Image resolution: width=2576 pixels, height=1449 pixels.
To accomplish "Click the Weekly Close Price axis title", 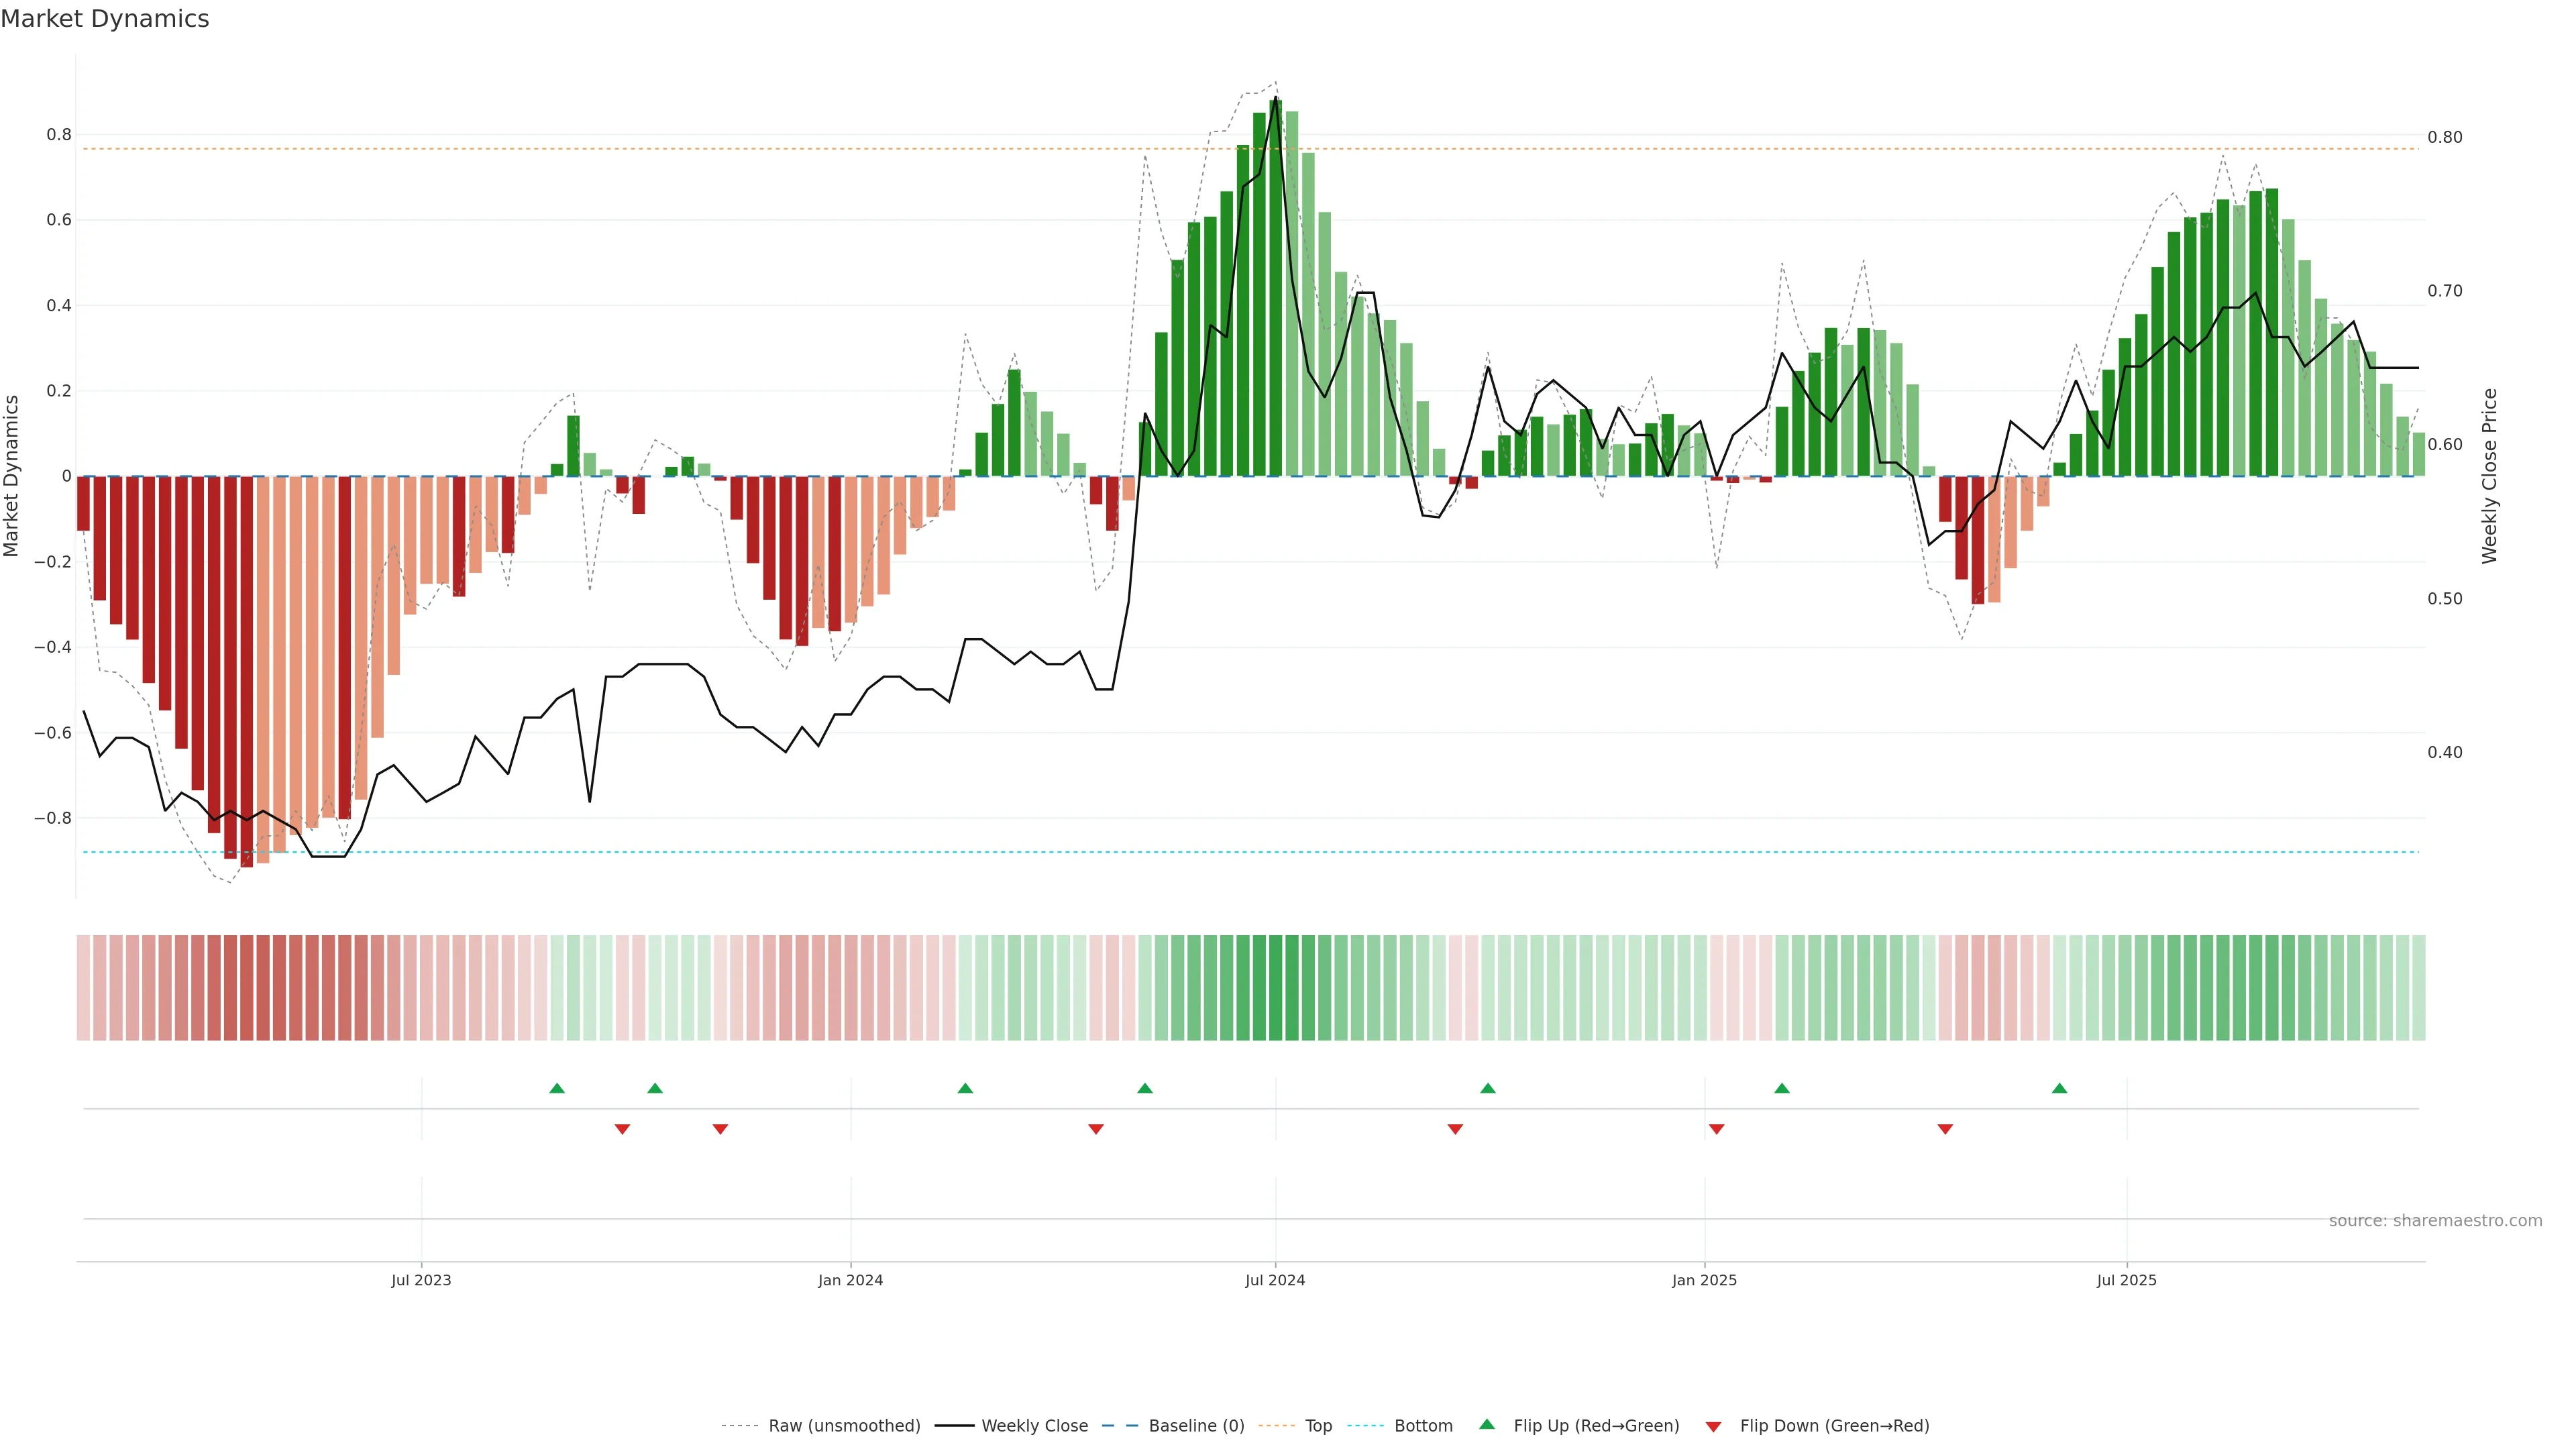I will 2489,476.
